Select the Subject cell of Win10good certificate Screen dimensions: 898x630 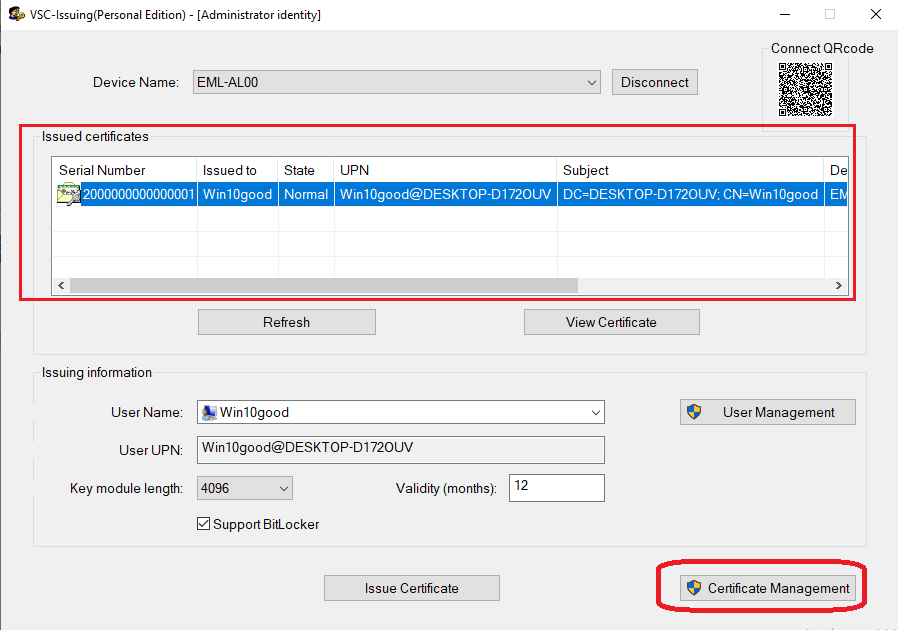coord(690,195)
